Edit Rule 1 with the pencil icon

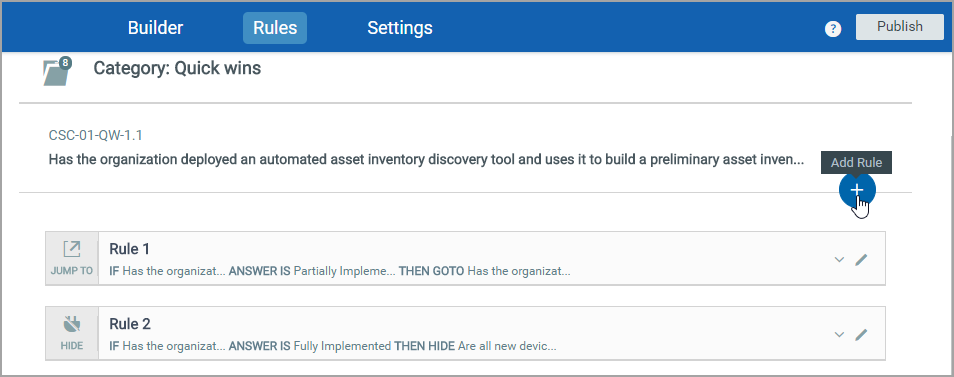tap(861, 260)
